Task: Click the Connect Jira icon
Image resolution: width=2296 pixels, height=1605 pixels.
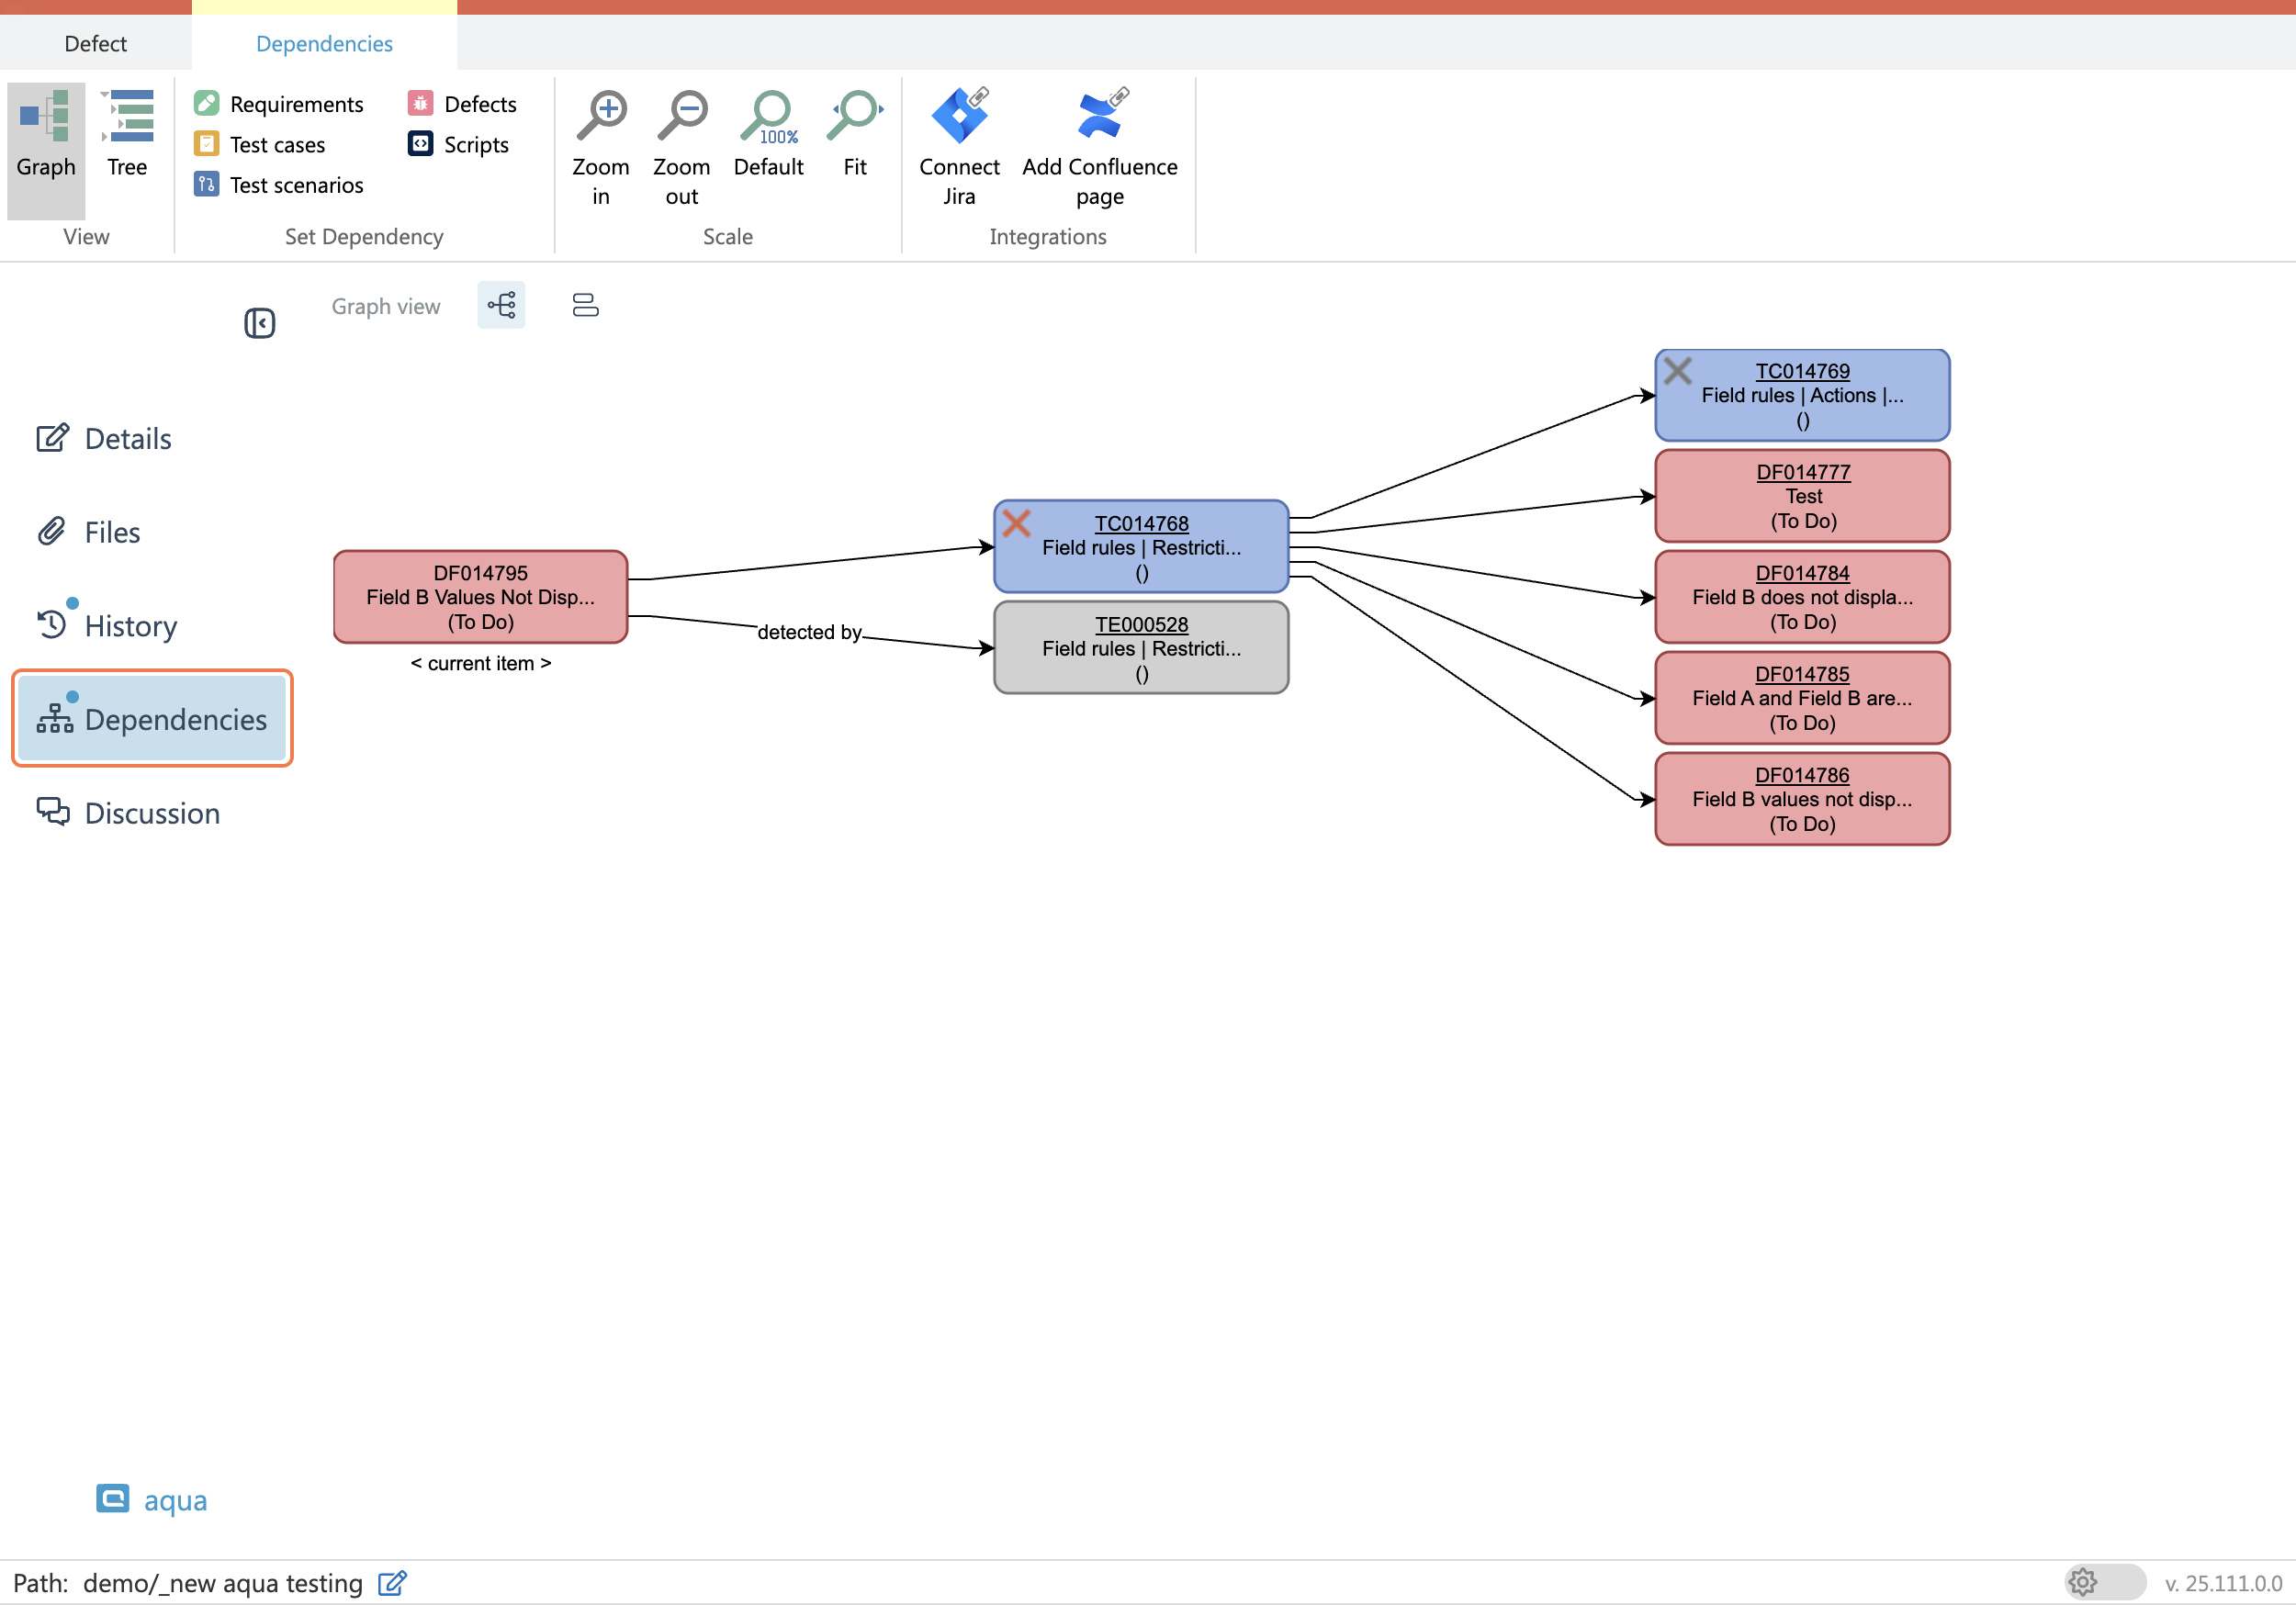Action: (958, 116)
